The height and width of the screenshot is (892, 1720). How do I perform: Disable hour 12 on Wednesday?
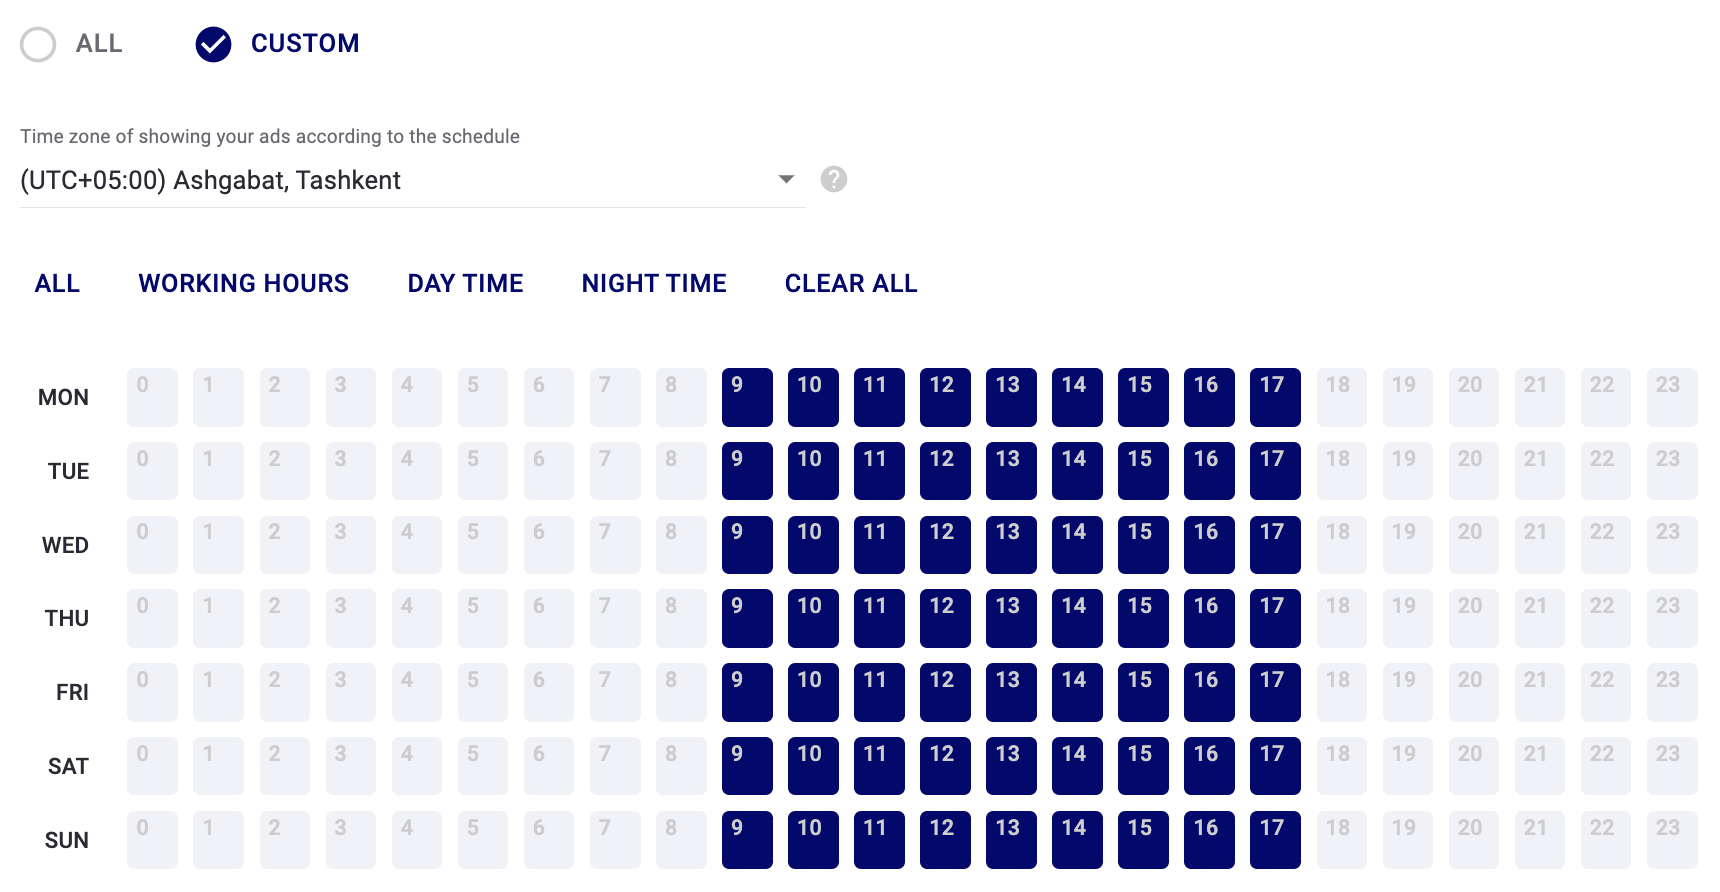point(945,545)
